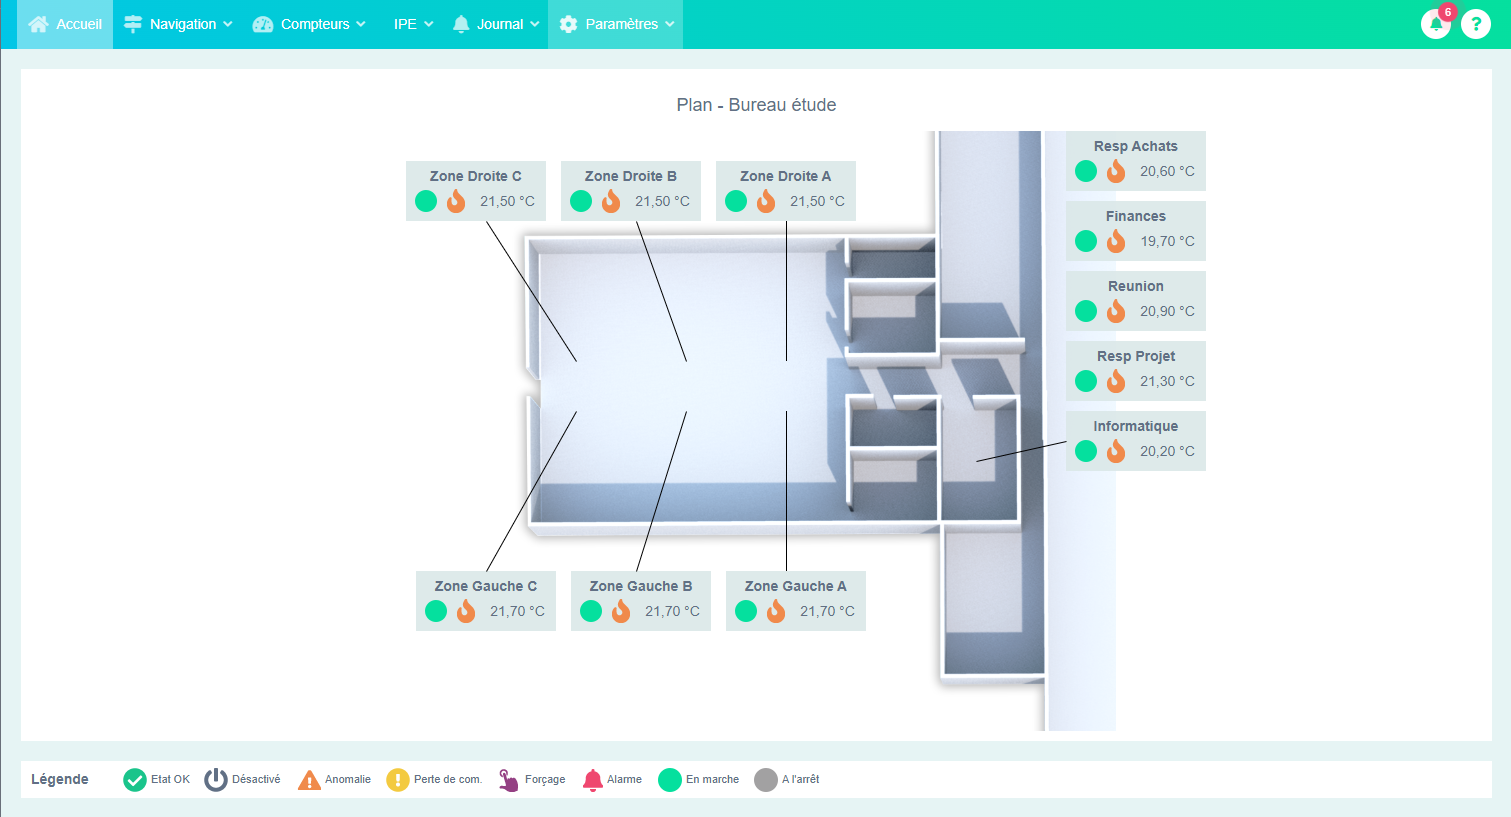Click the Alarme bell icon in legend
The image size is (1511, 817).
593,780
